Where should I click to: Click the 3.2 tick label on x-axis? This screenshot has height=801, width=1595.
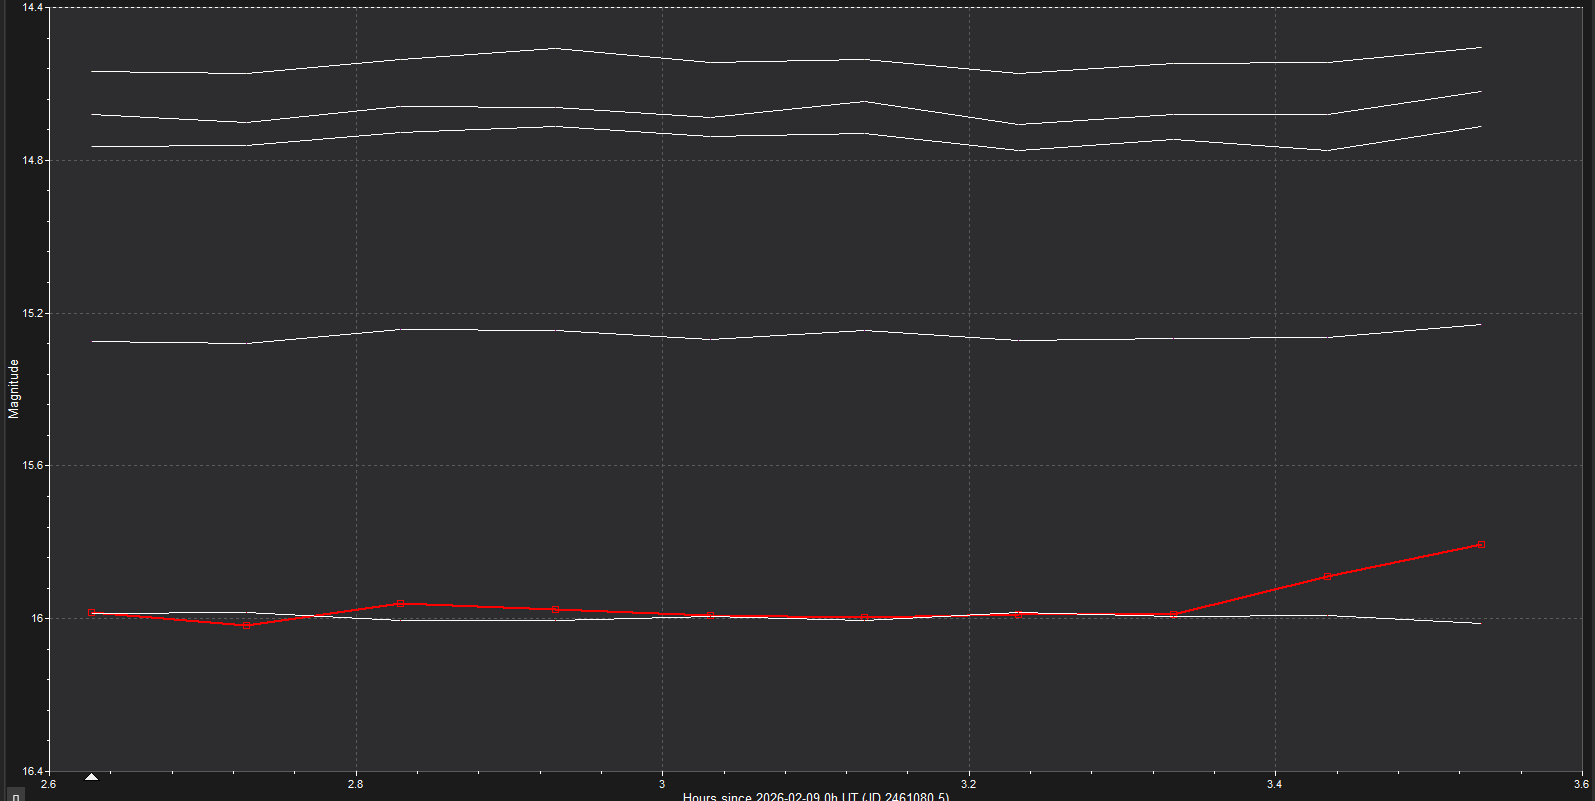click(x=968, y=784)
